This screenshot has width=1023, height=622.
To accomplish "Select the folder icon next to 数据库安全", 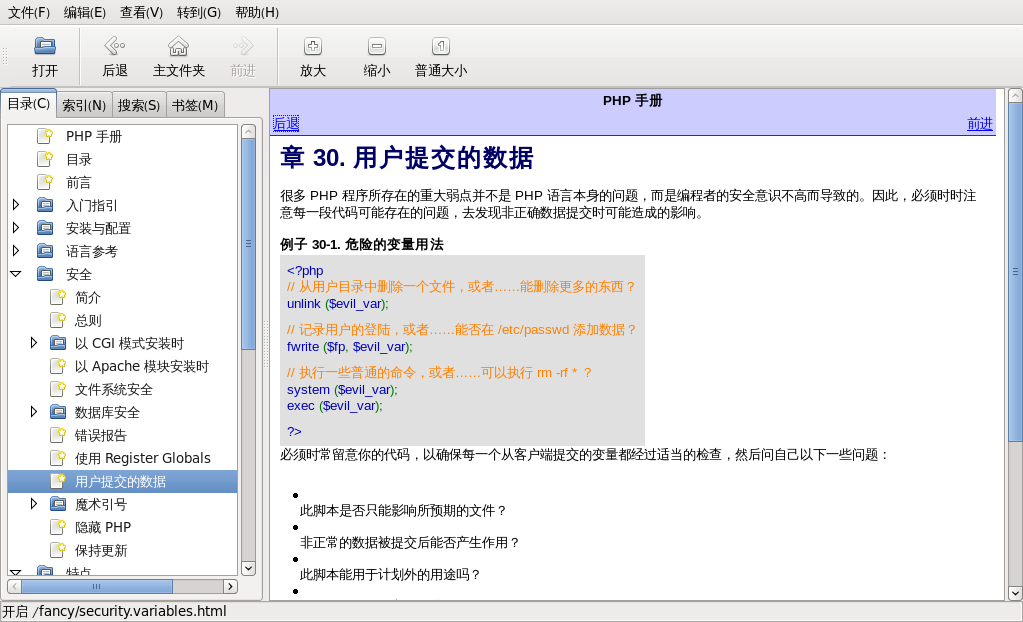I will [58, 412].
